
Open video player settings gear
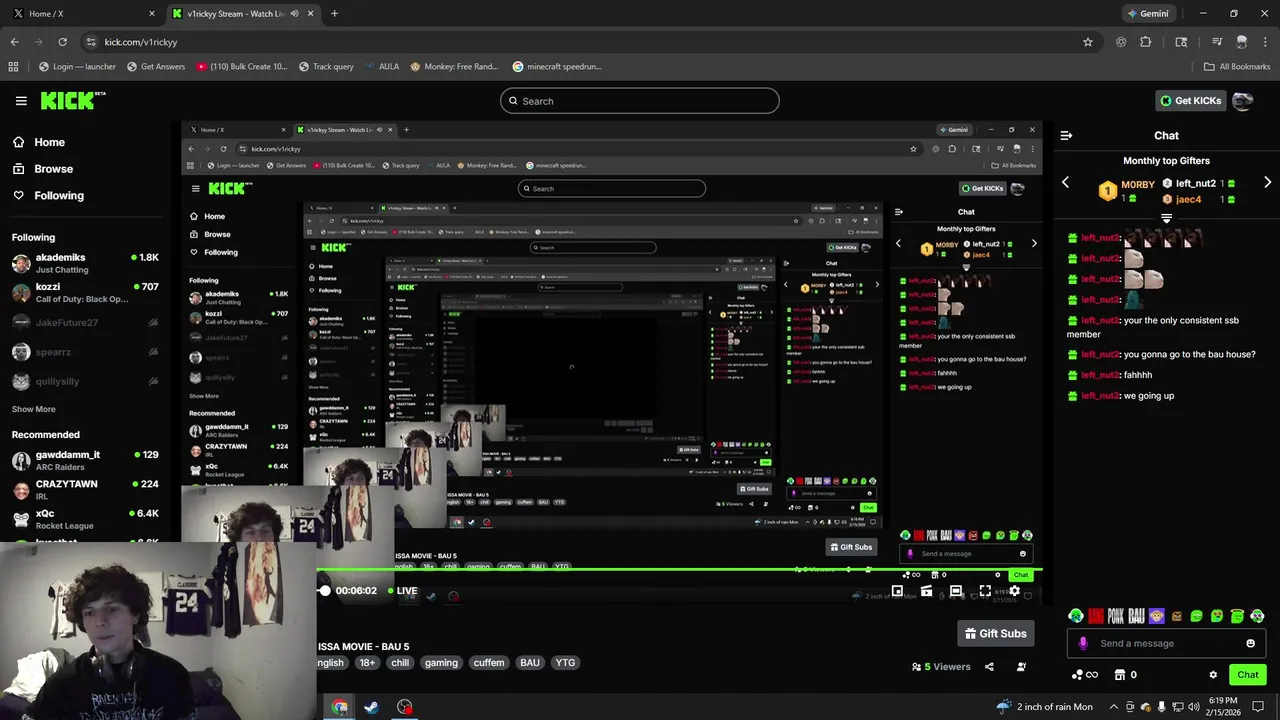pos(1014,591)
